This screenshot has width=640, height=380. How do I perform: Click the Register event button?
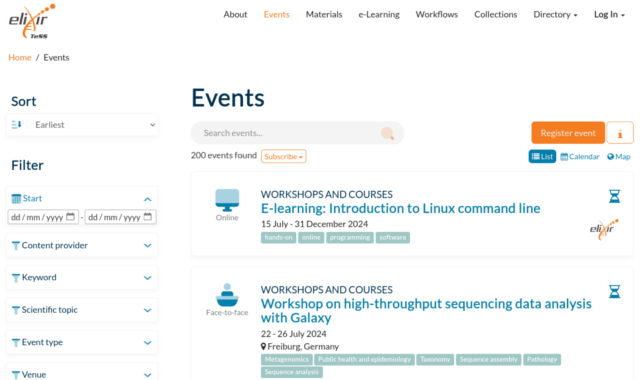click(568, 133)
